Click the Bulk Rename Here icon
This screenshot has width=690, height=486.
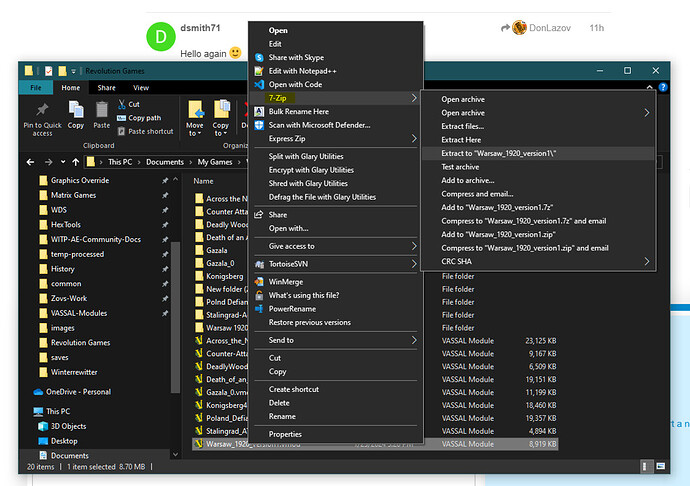pyautogui.click(x=259, y=112)
